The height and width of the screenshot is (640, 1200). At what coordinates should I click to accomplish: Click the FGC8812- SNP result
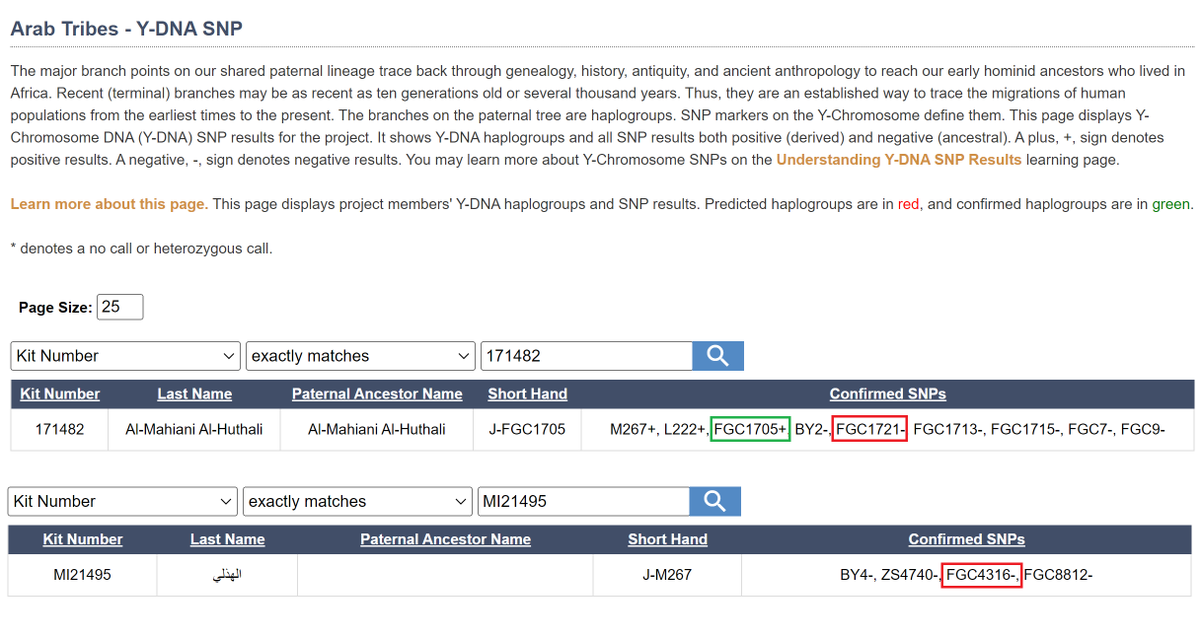coord(1059,575)
